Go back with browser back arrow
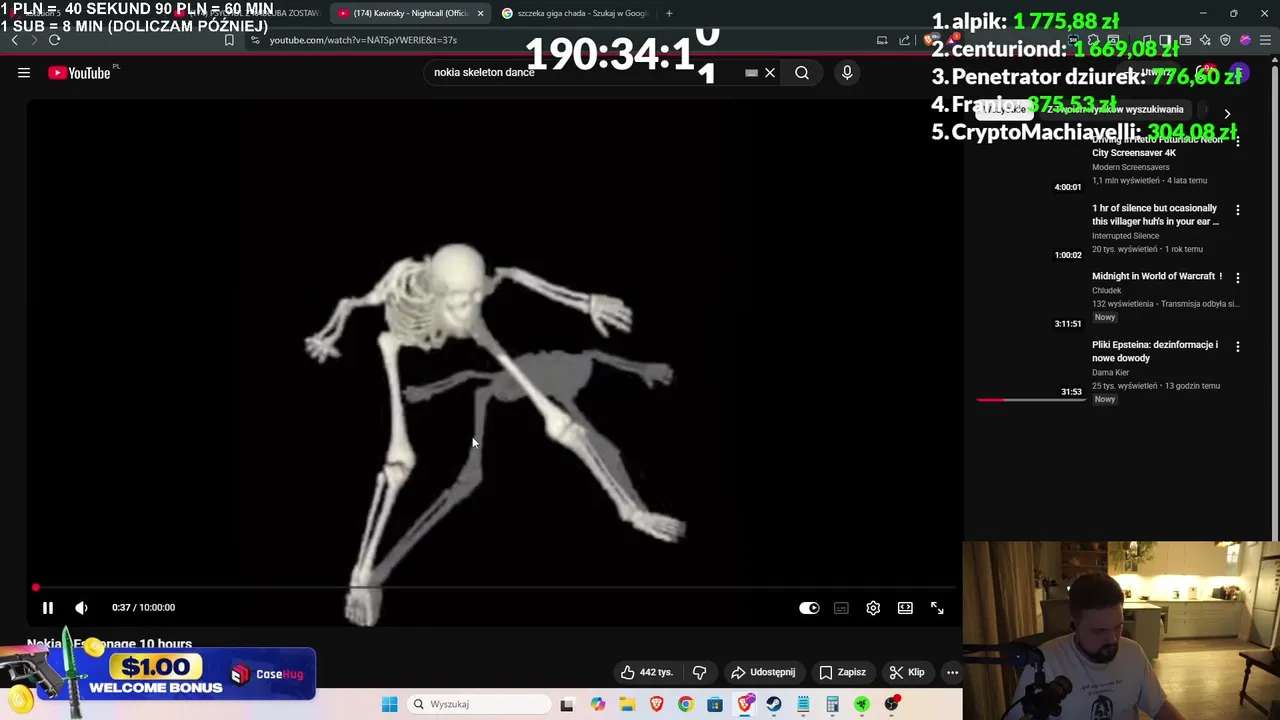1280x720 pixels. click(x=15, y=40)
